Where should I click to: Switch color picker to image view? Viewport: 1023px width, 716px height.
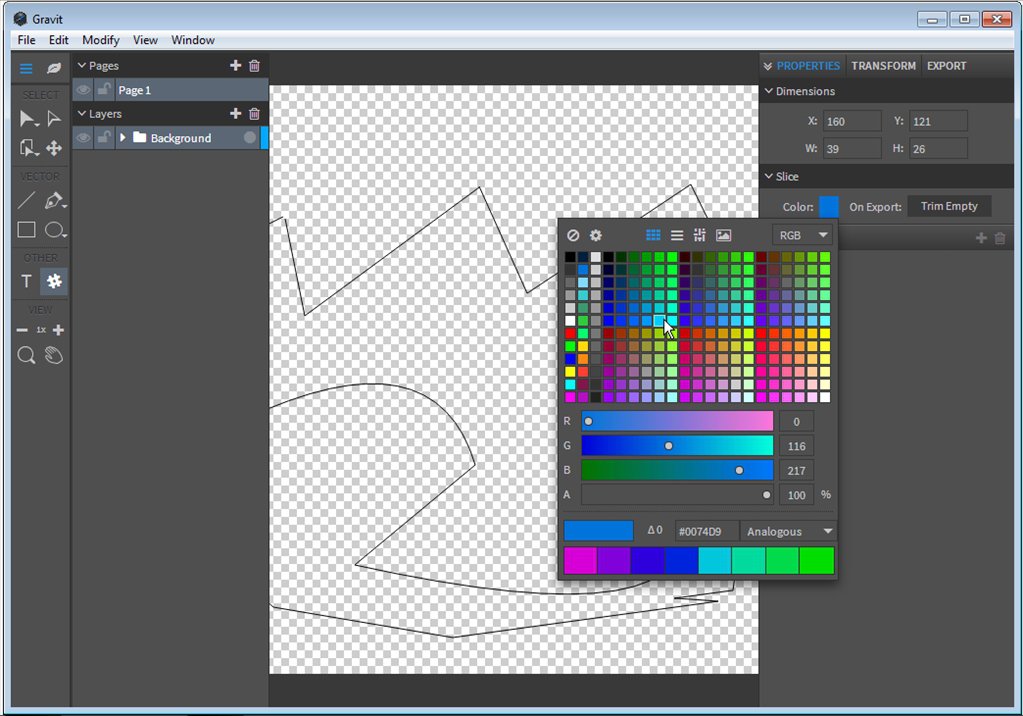coord(724,235)
